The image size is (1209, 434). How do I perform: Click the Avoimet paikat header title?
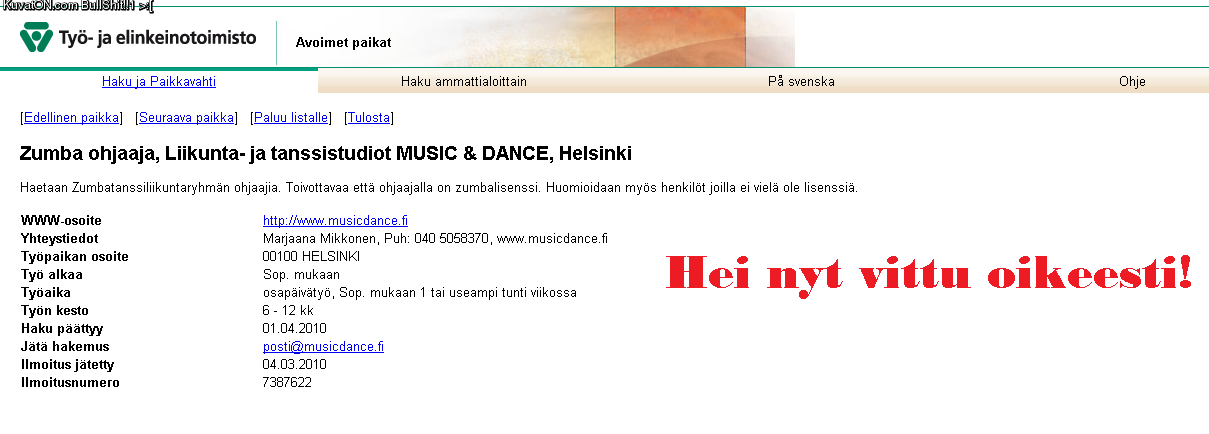(343, 42)
